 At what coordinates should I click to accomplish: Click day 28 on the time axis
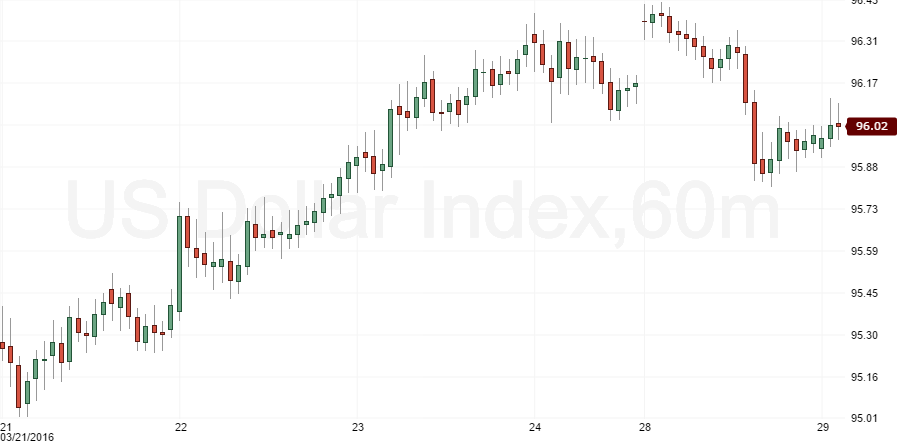(x=645, y=427)
